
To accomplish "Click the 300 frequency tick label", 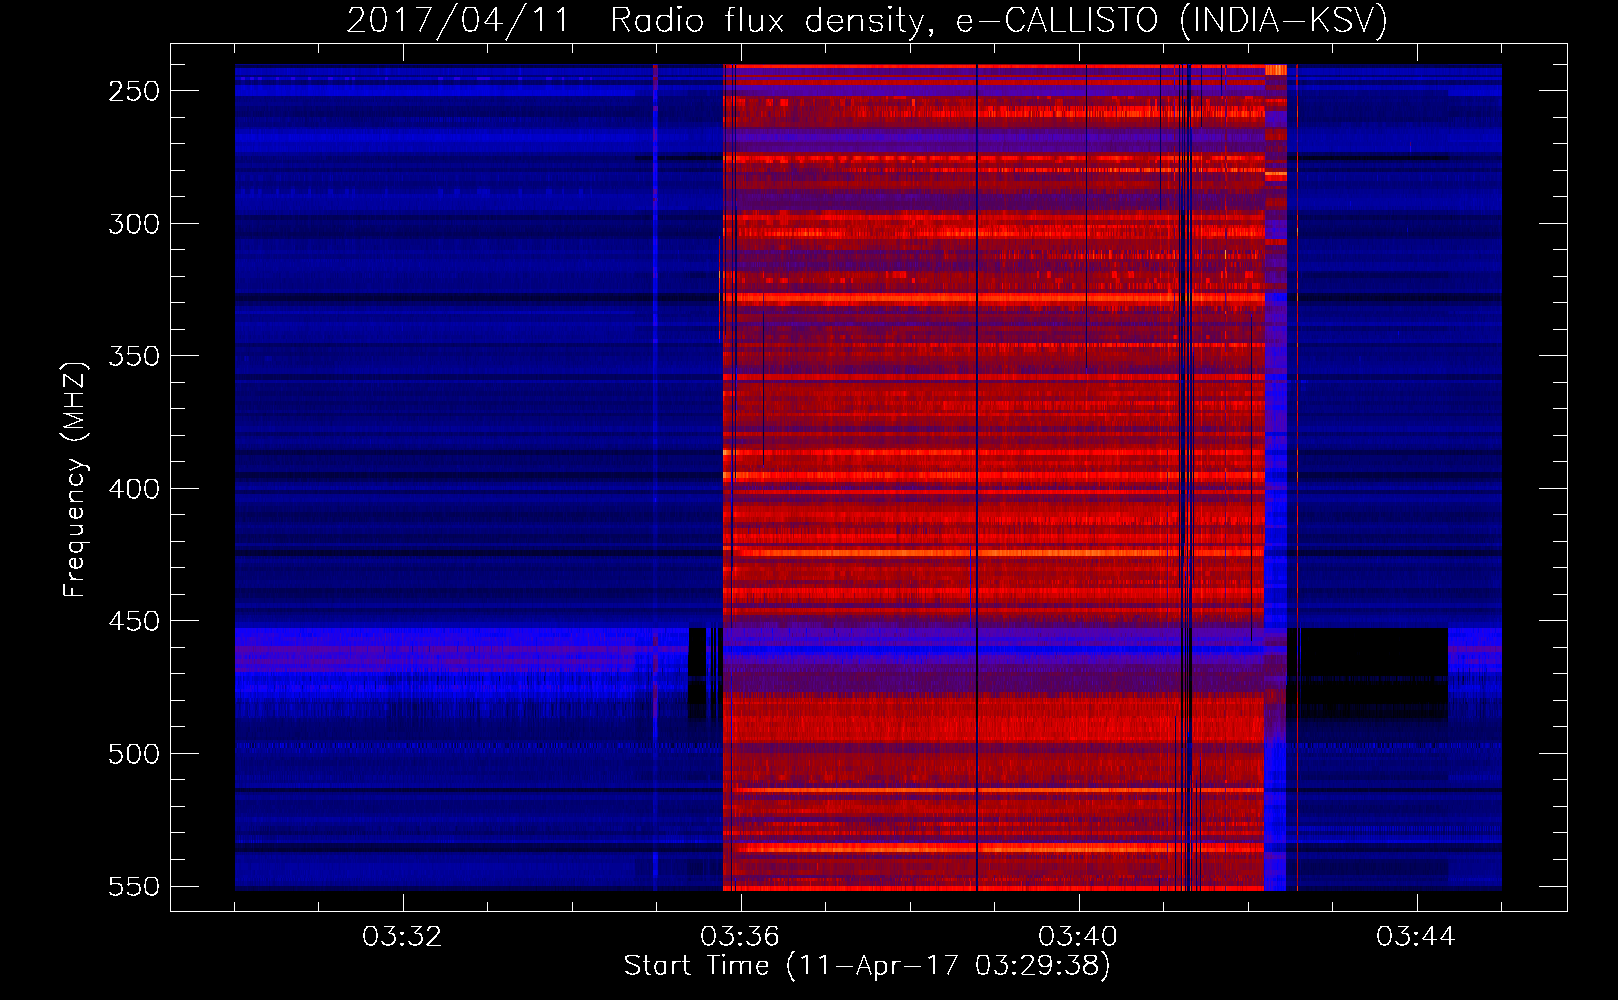I will (134, 224).
